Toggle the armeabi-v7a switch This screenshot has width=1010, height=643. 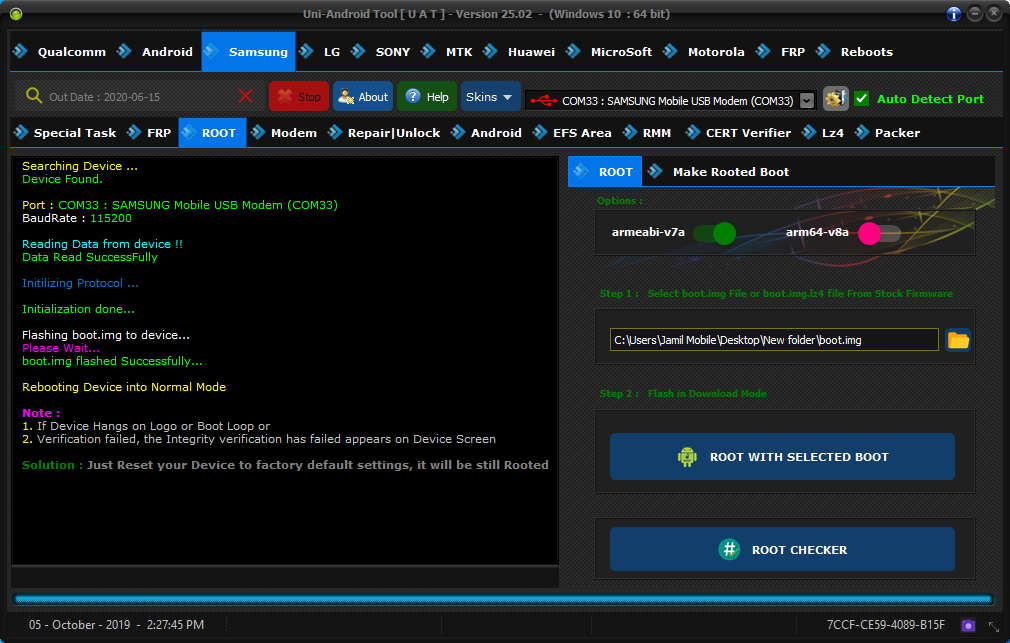tap(715, 233)
